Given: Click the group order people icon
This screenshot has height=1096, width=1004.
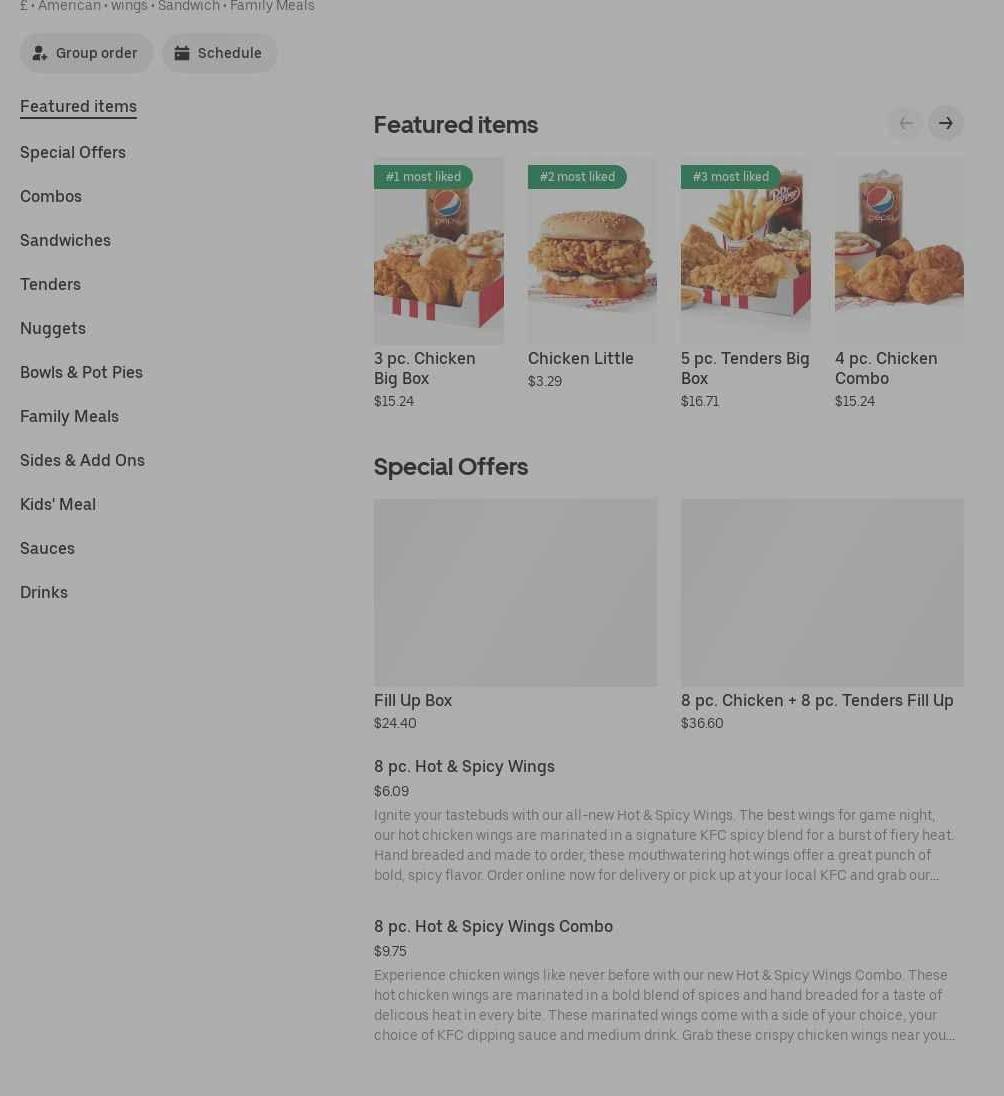Looking at the screenshot, I should (40, 53).
